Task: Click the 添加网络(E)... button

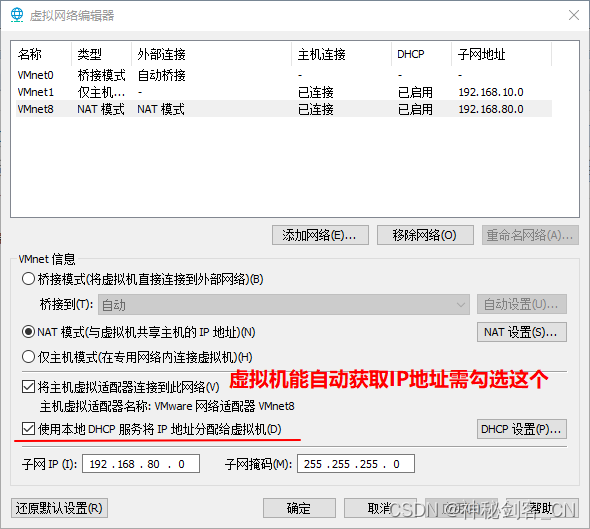Action: pos(320,235)
